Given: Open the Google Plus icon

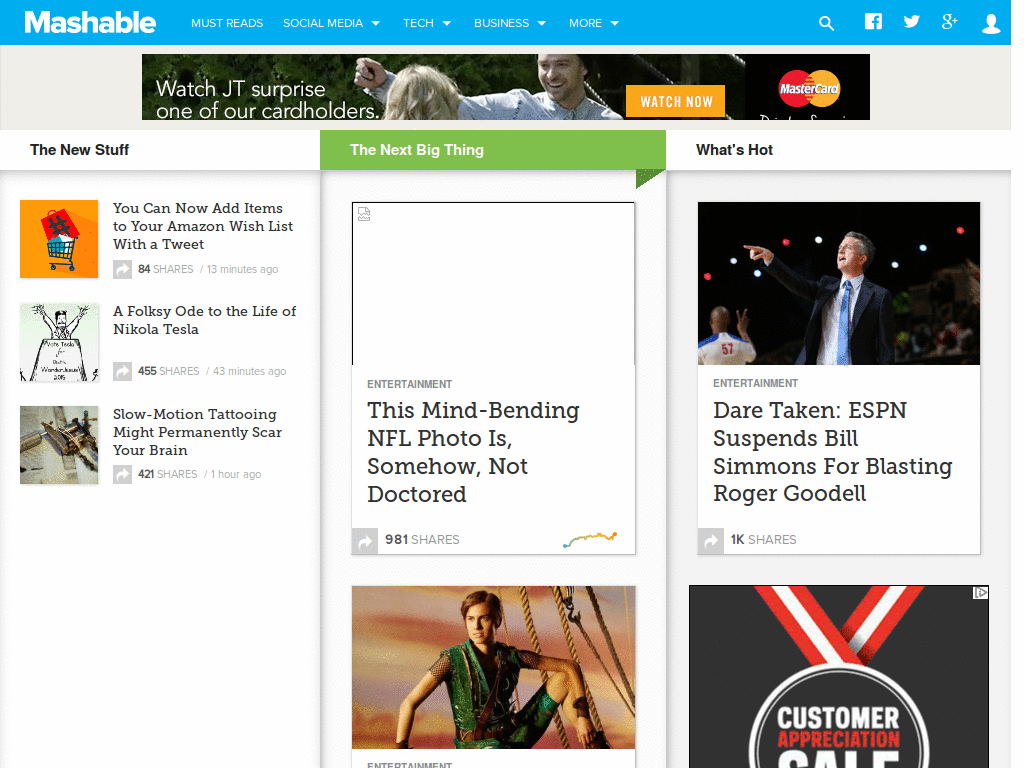Looking at the screenshot, I should tap(950, 22).
